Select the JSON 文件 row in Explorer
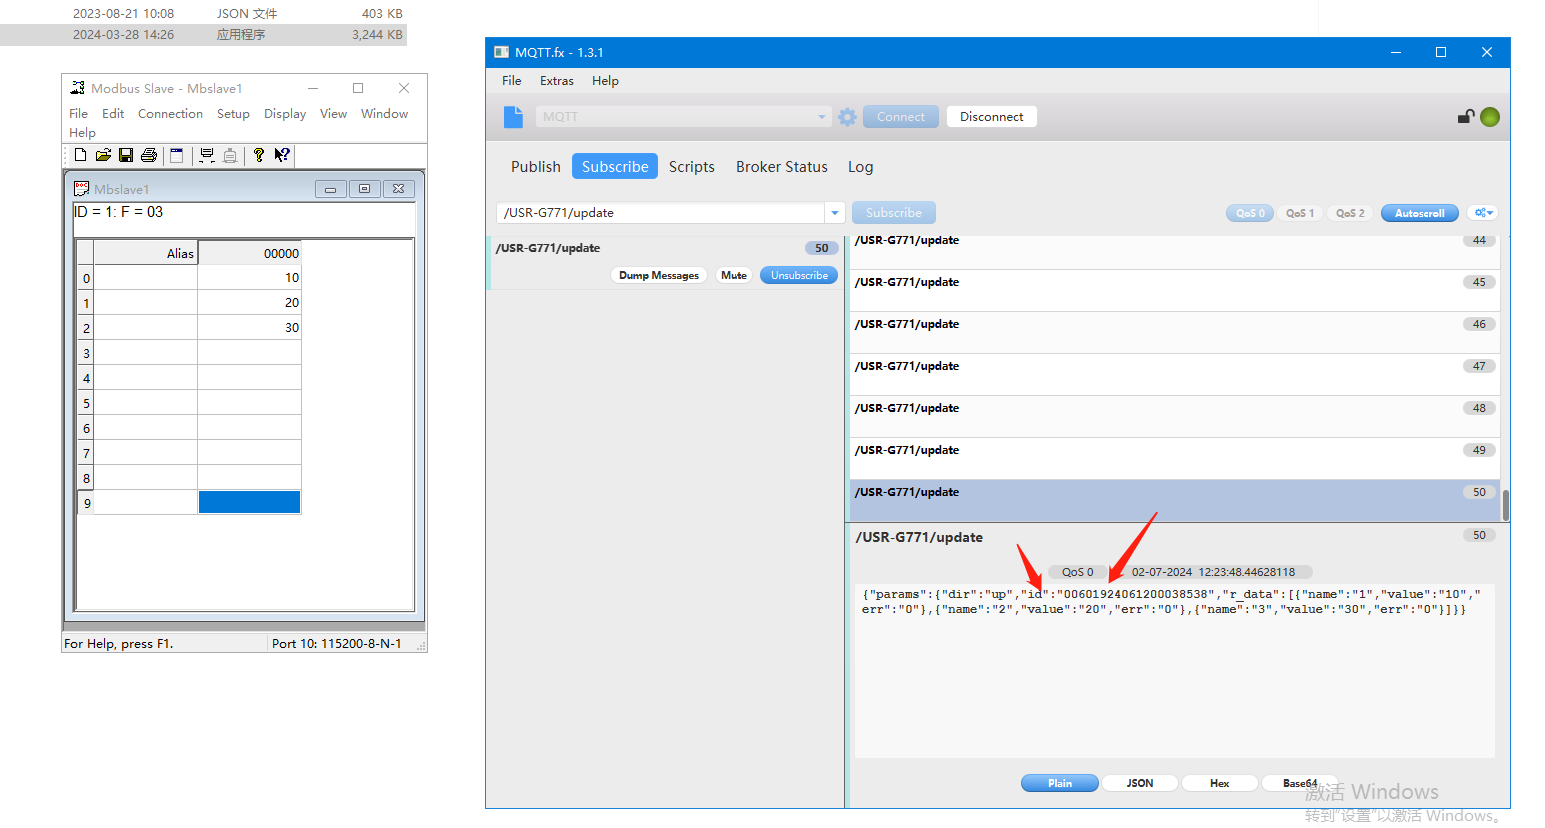Viewport: 1545px width, 828px height. click(203, 14)
